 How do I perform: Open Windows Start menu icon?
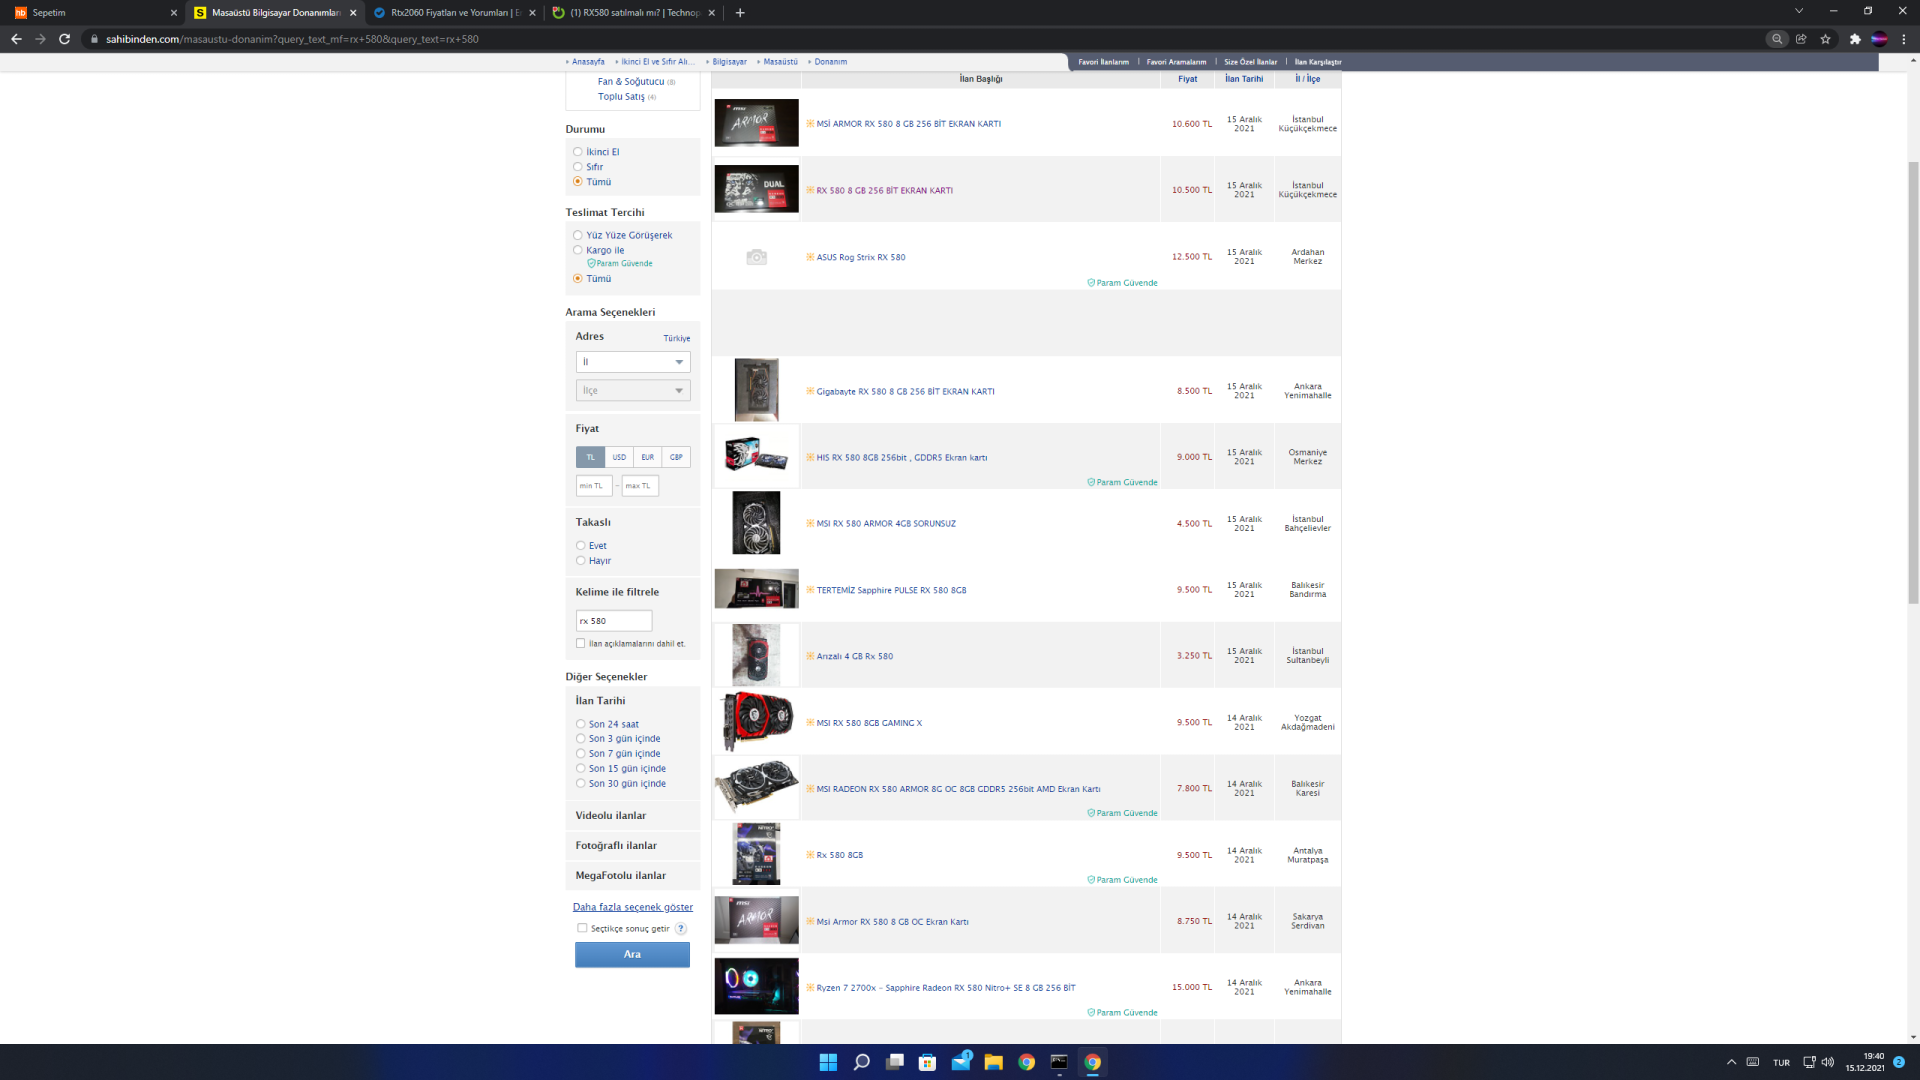click(x=828, y=1062)
